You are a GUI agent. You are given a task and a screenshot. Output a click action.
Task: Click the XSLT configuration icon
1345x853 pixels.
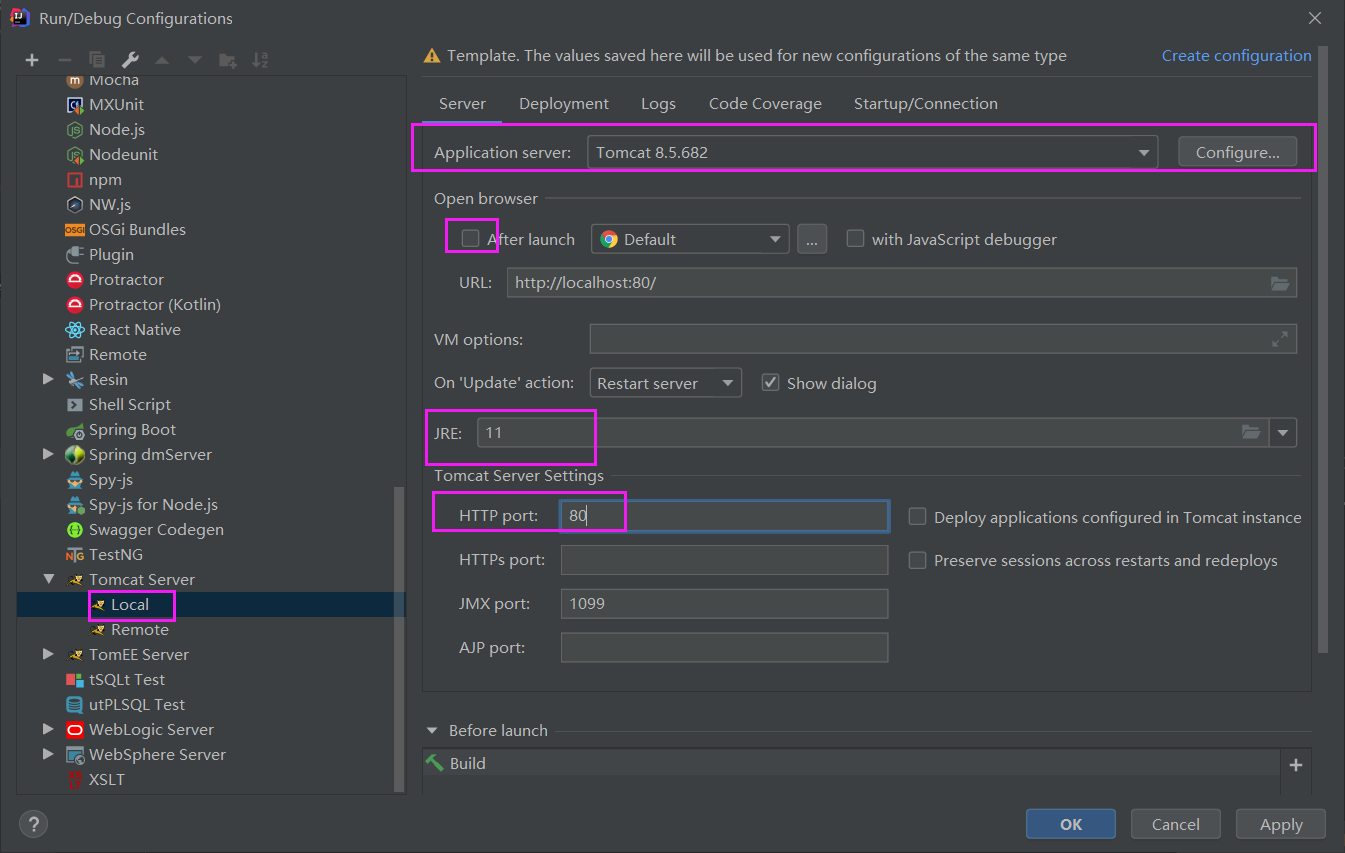(74, 780)
